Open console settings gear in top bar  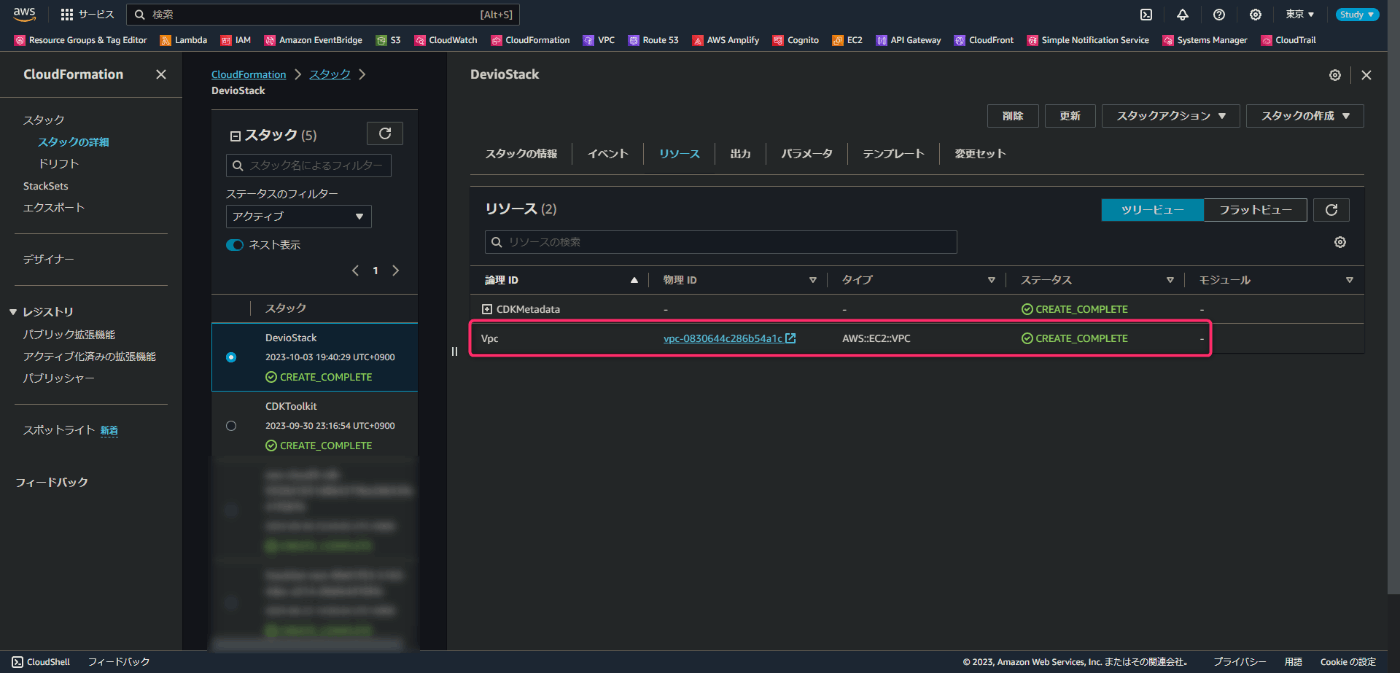point(1255,14)
